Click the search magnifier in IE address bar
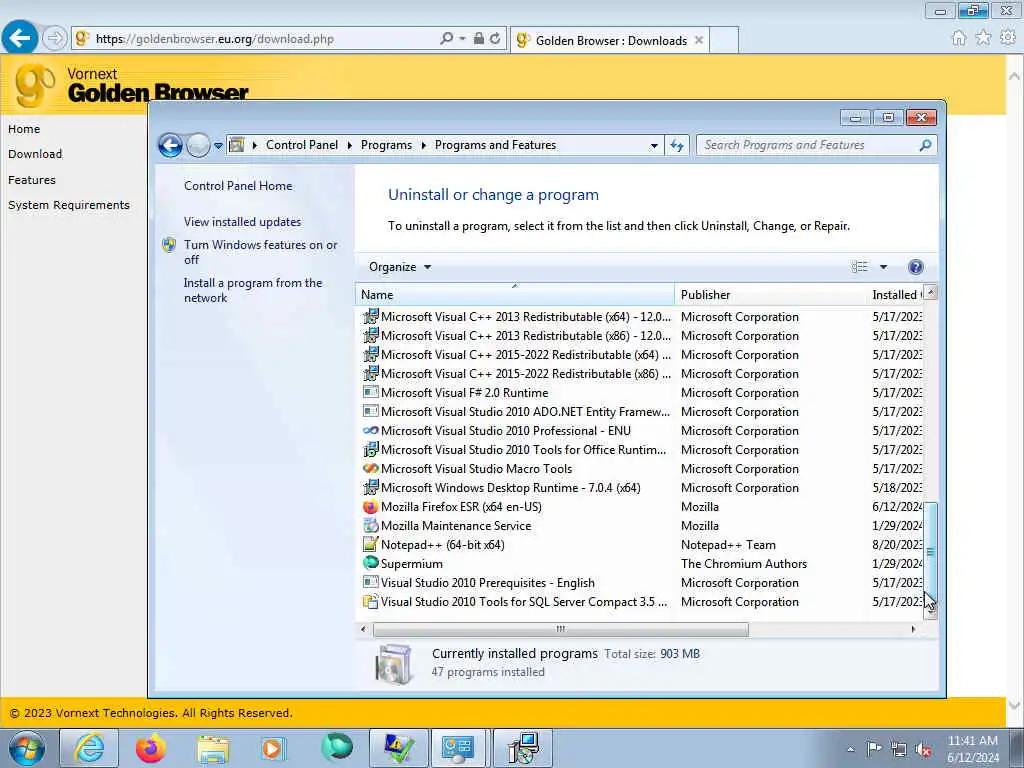 (x=446, y=39)
